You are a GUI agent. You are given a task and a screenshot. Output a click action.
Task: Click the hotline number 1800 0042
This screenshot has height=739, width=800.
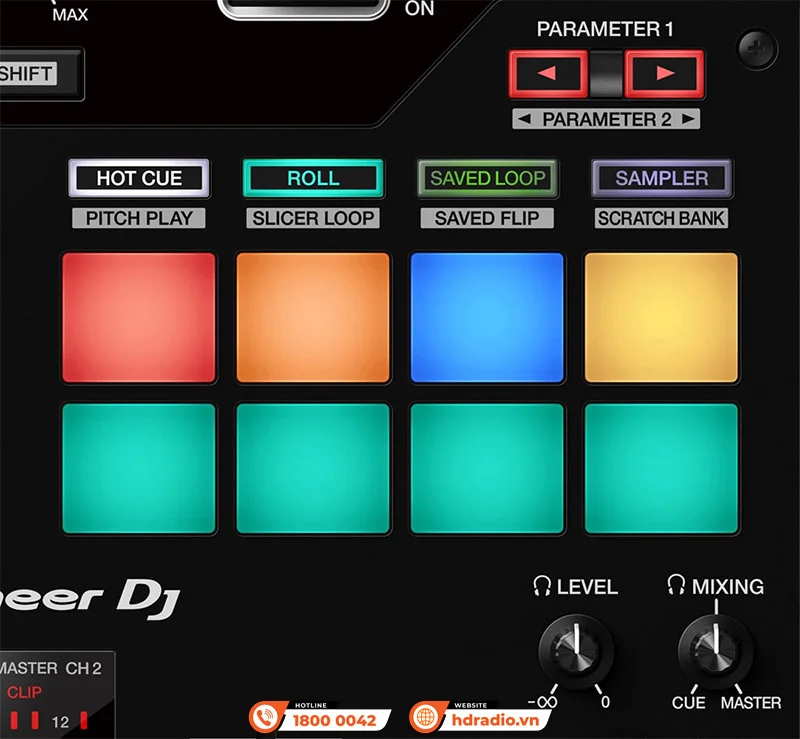(334, 721)
